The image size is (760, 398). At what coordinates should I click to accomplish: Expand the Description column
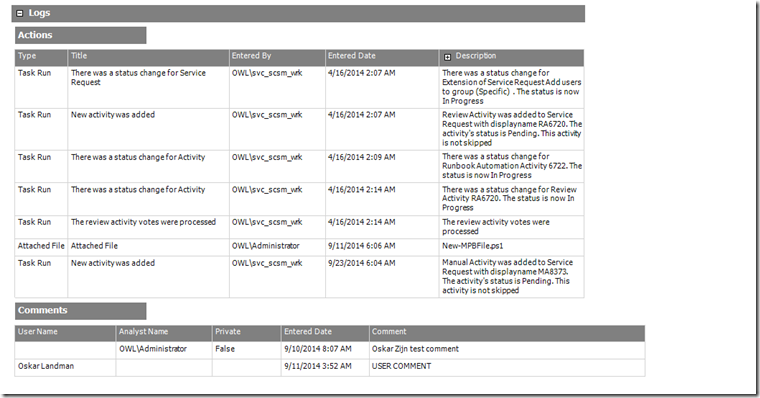coord(447,57)
